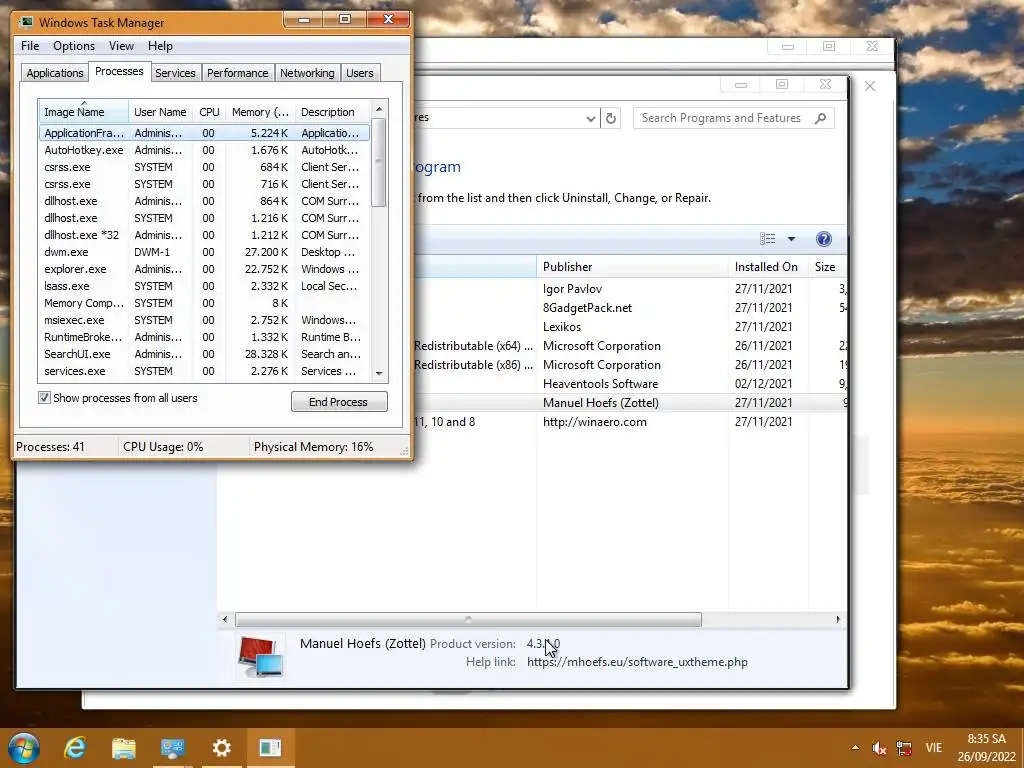Click the process list scroll up arrow
This screenshot has width=1024, height=768.
point(379,108)
